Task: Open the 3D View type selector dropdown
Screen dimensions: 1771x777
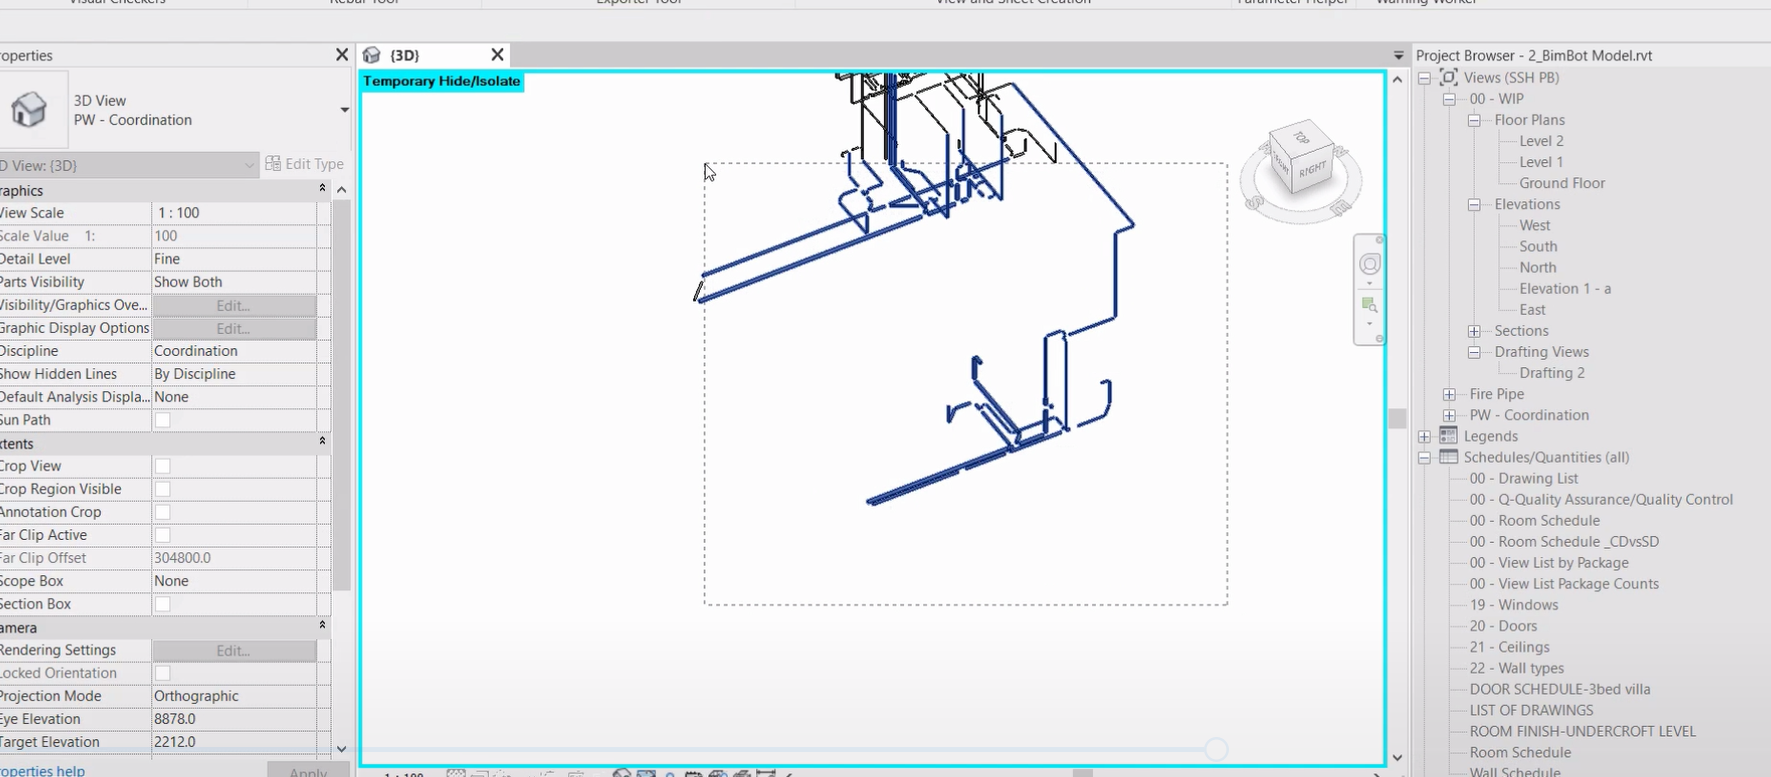Action: click(344, 110)
